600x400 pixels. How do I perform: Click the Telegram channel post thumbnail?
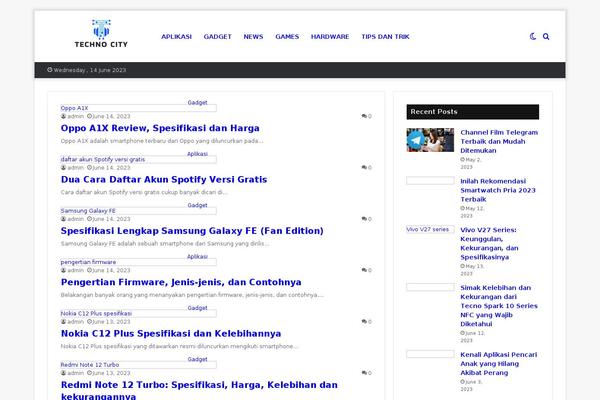(430, 139)
